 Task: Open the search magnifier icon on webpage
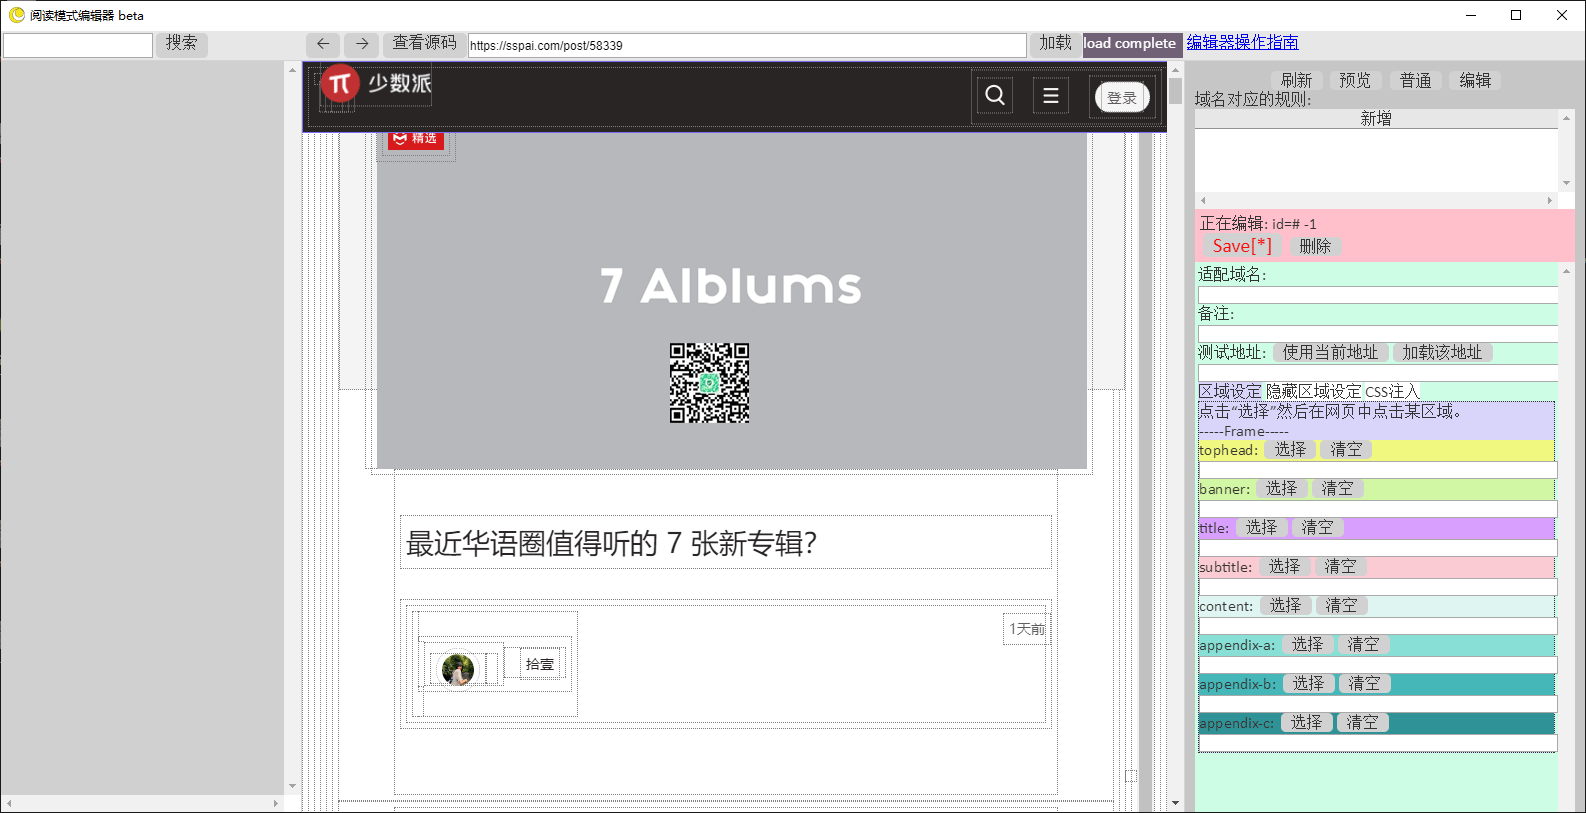995,95
